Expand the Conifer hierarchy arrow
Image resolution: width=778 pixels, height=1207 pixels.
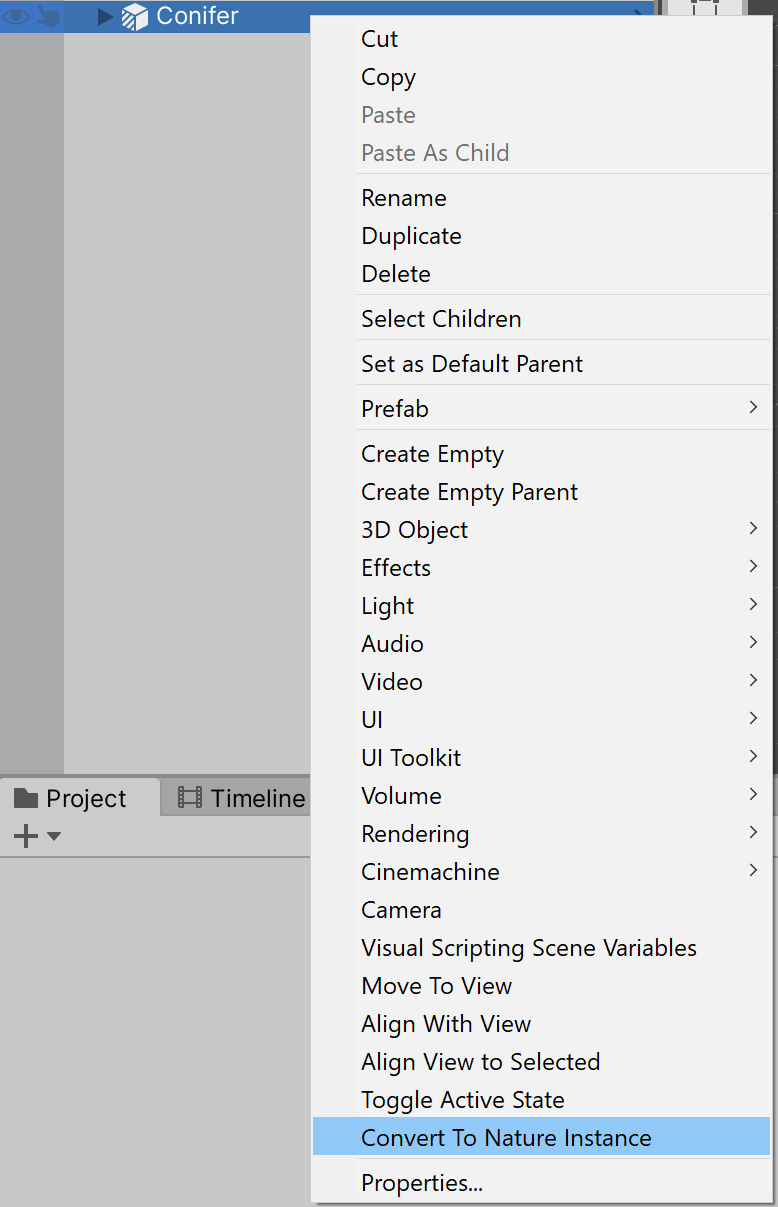click(104, 16)
